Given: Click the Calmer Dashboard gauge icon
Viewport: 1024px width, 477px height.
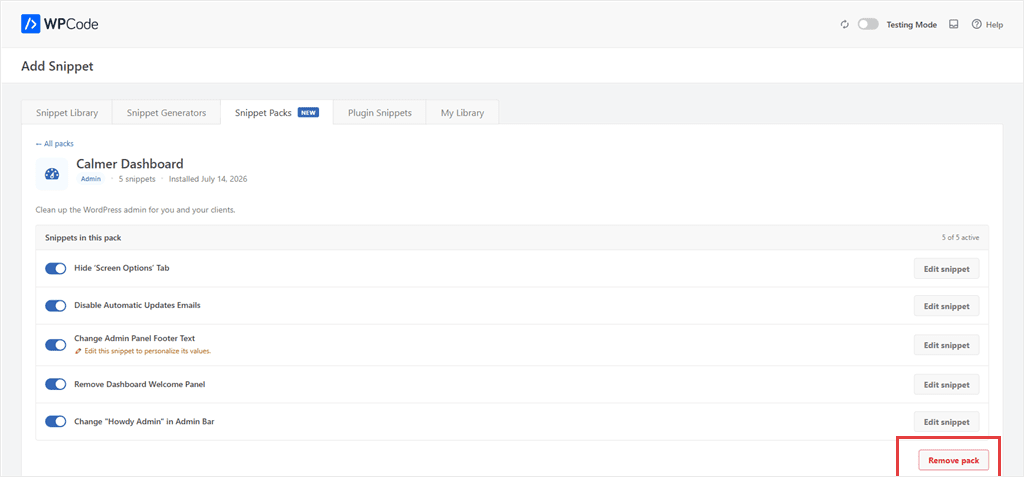Looking at the screenshot, I should (52, 174).
